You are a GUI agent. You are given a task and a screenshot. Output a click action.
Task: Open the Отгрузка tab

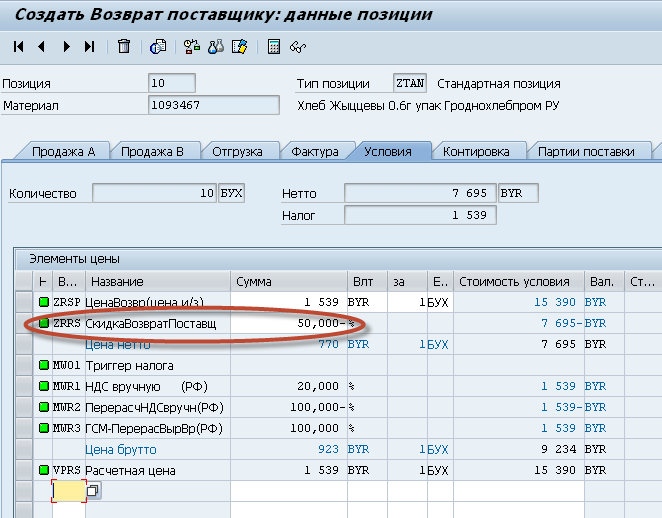coord(237,152)
